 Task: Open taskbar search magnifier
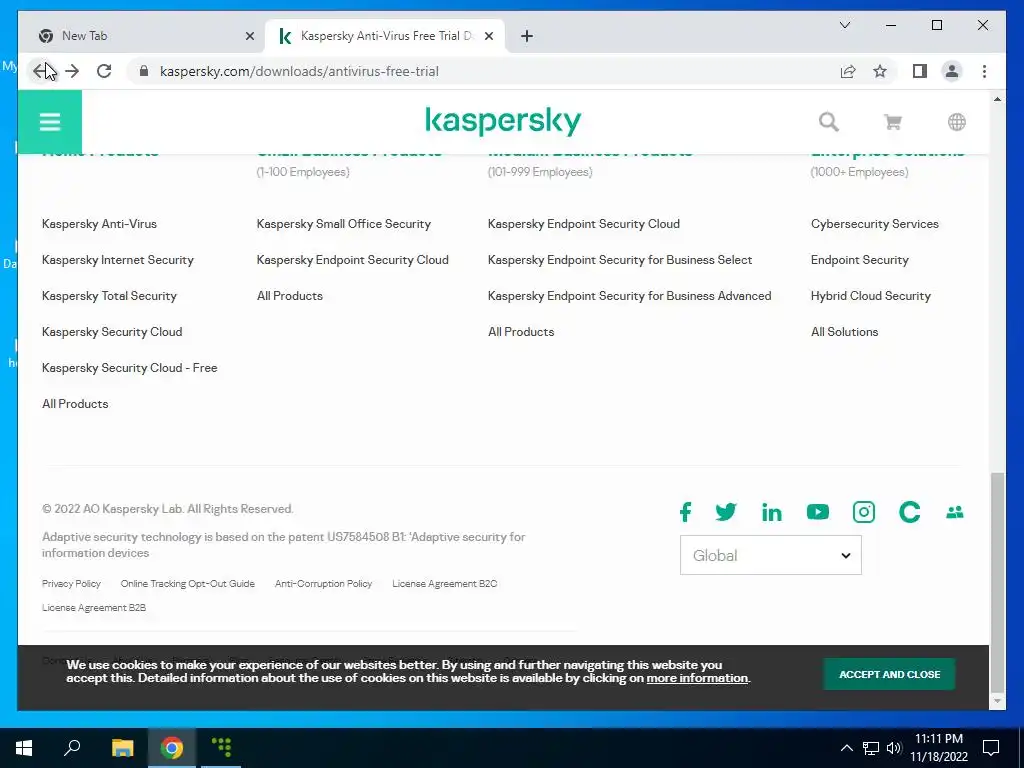coord(72,748)
